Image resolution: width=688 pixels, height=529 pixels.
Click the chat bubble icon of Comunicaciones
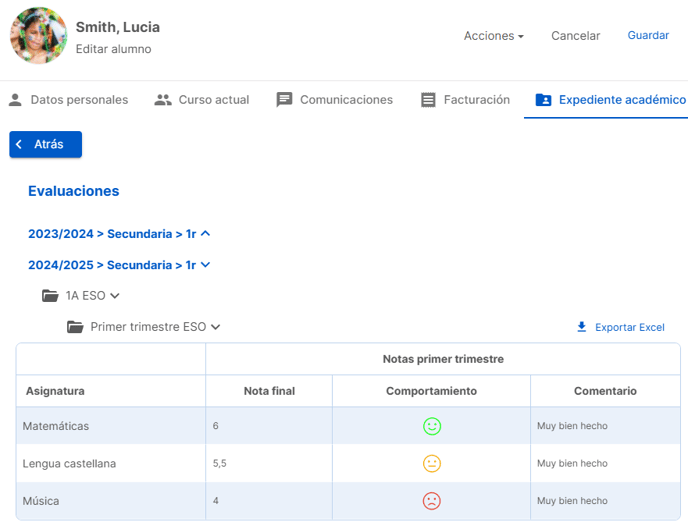coord(284,100)
